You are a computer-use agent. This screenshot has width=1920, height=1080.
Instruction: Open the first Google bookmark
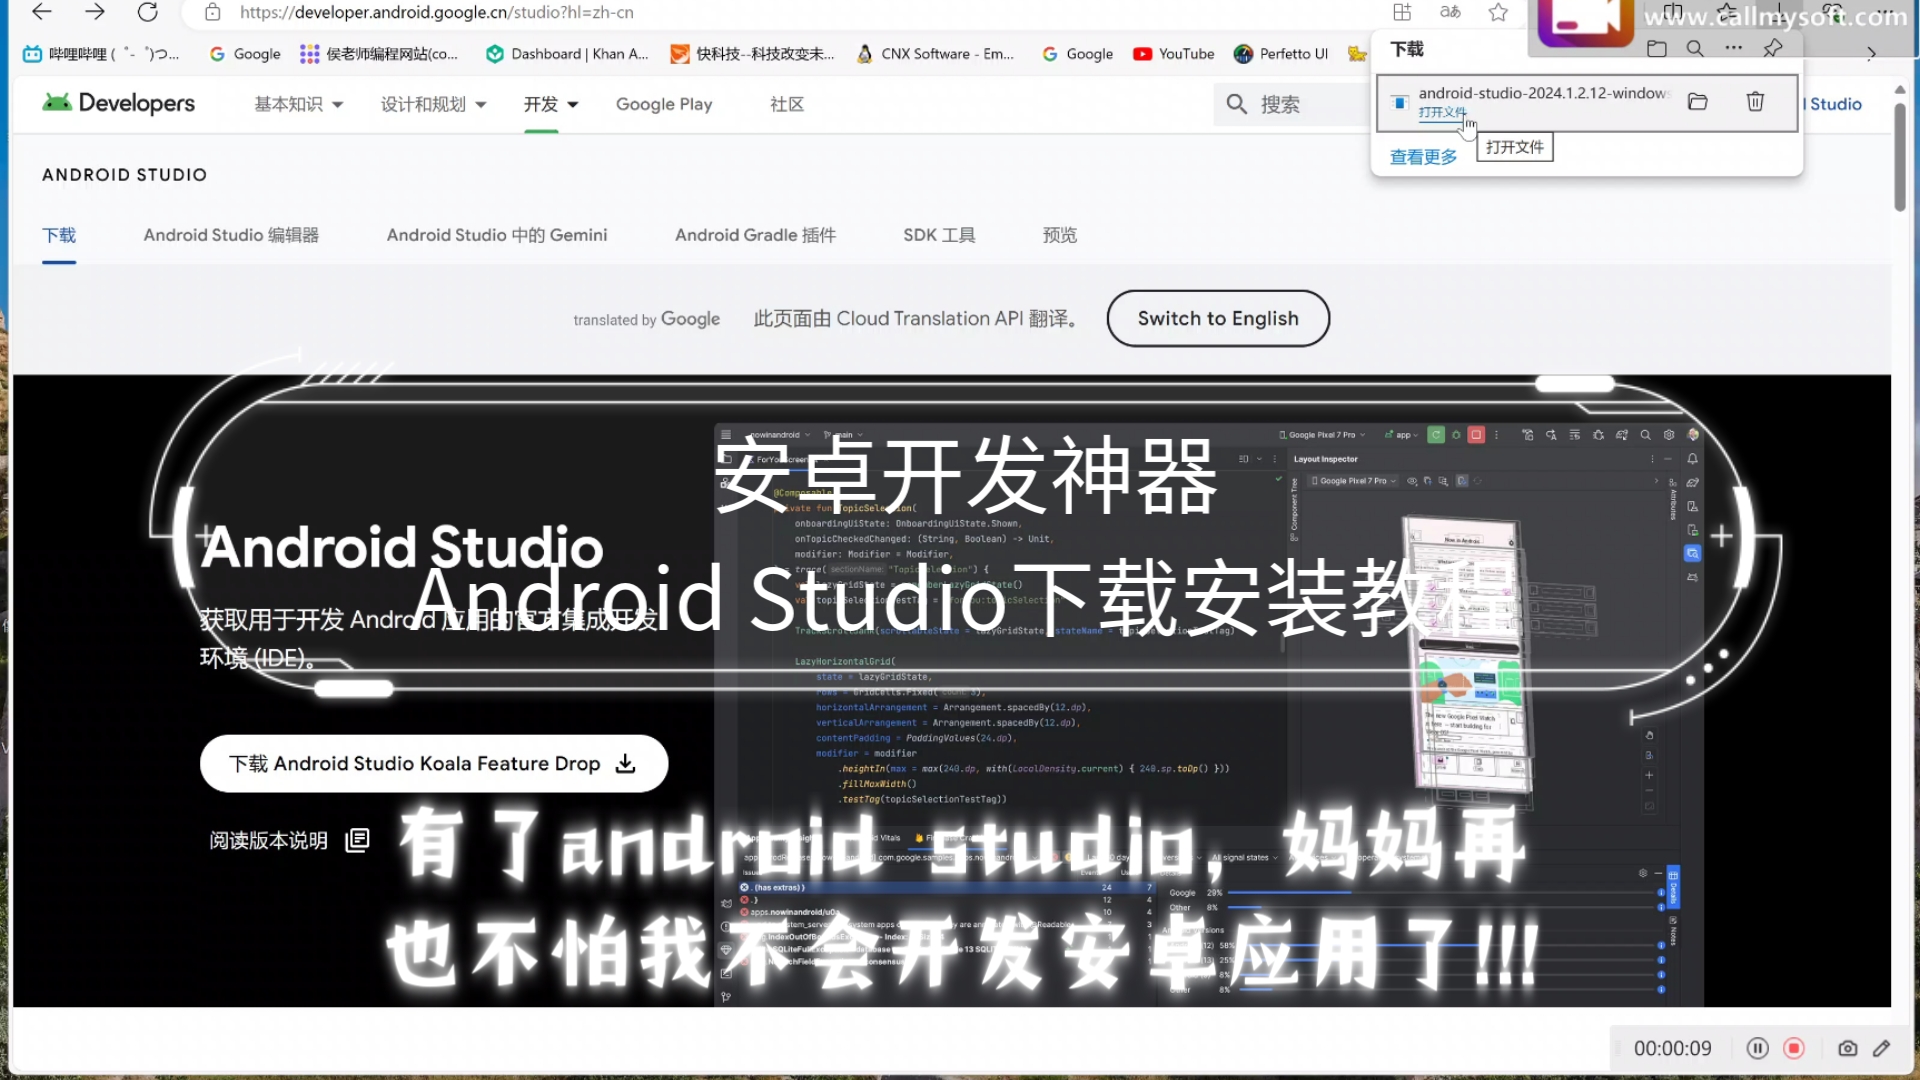[245, 54]
